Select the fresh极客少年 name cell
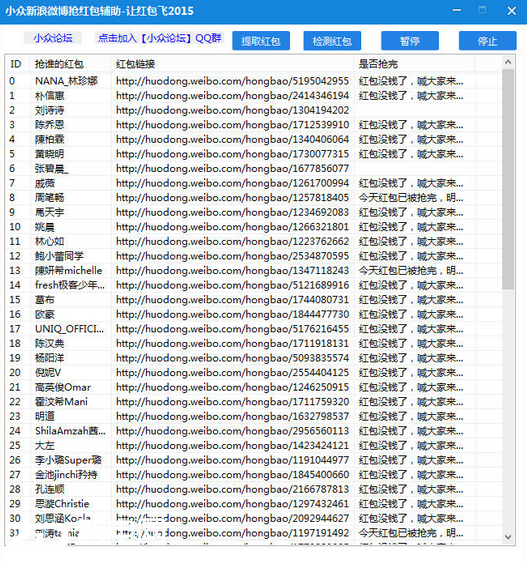Screen dimensions: 527x563 click(70, 285)
